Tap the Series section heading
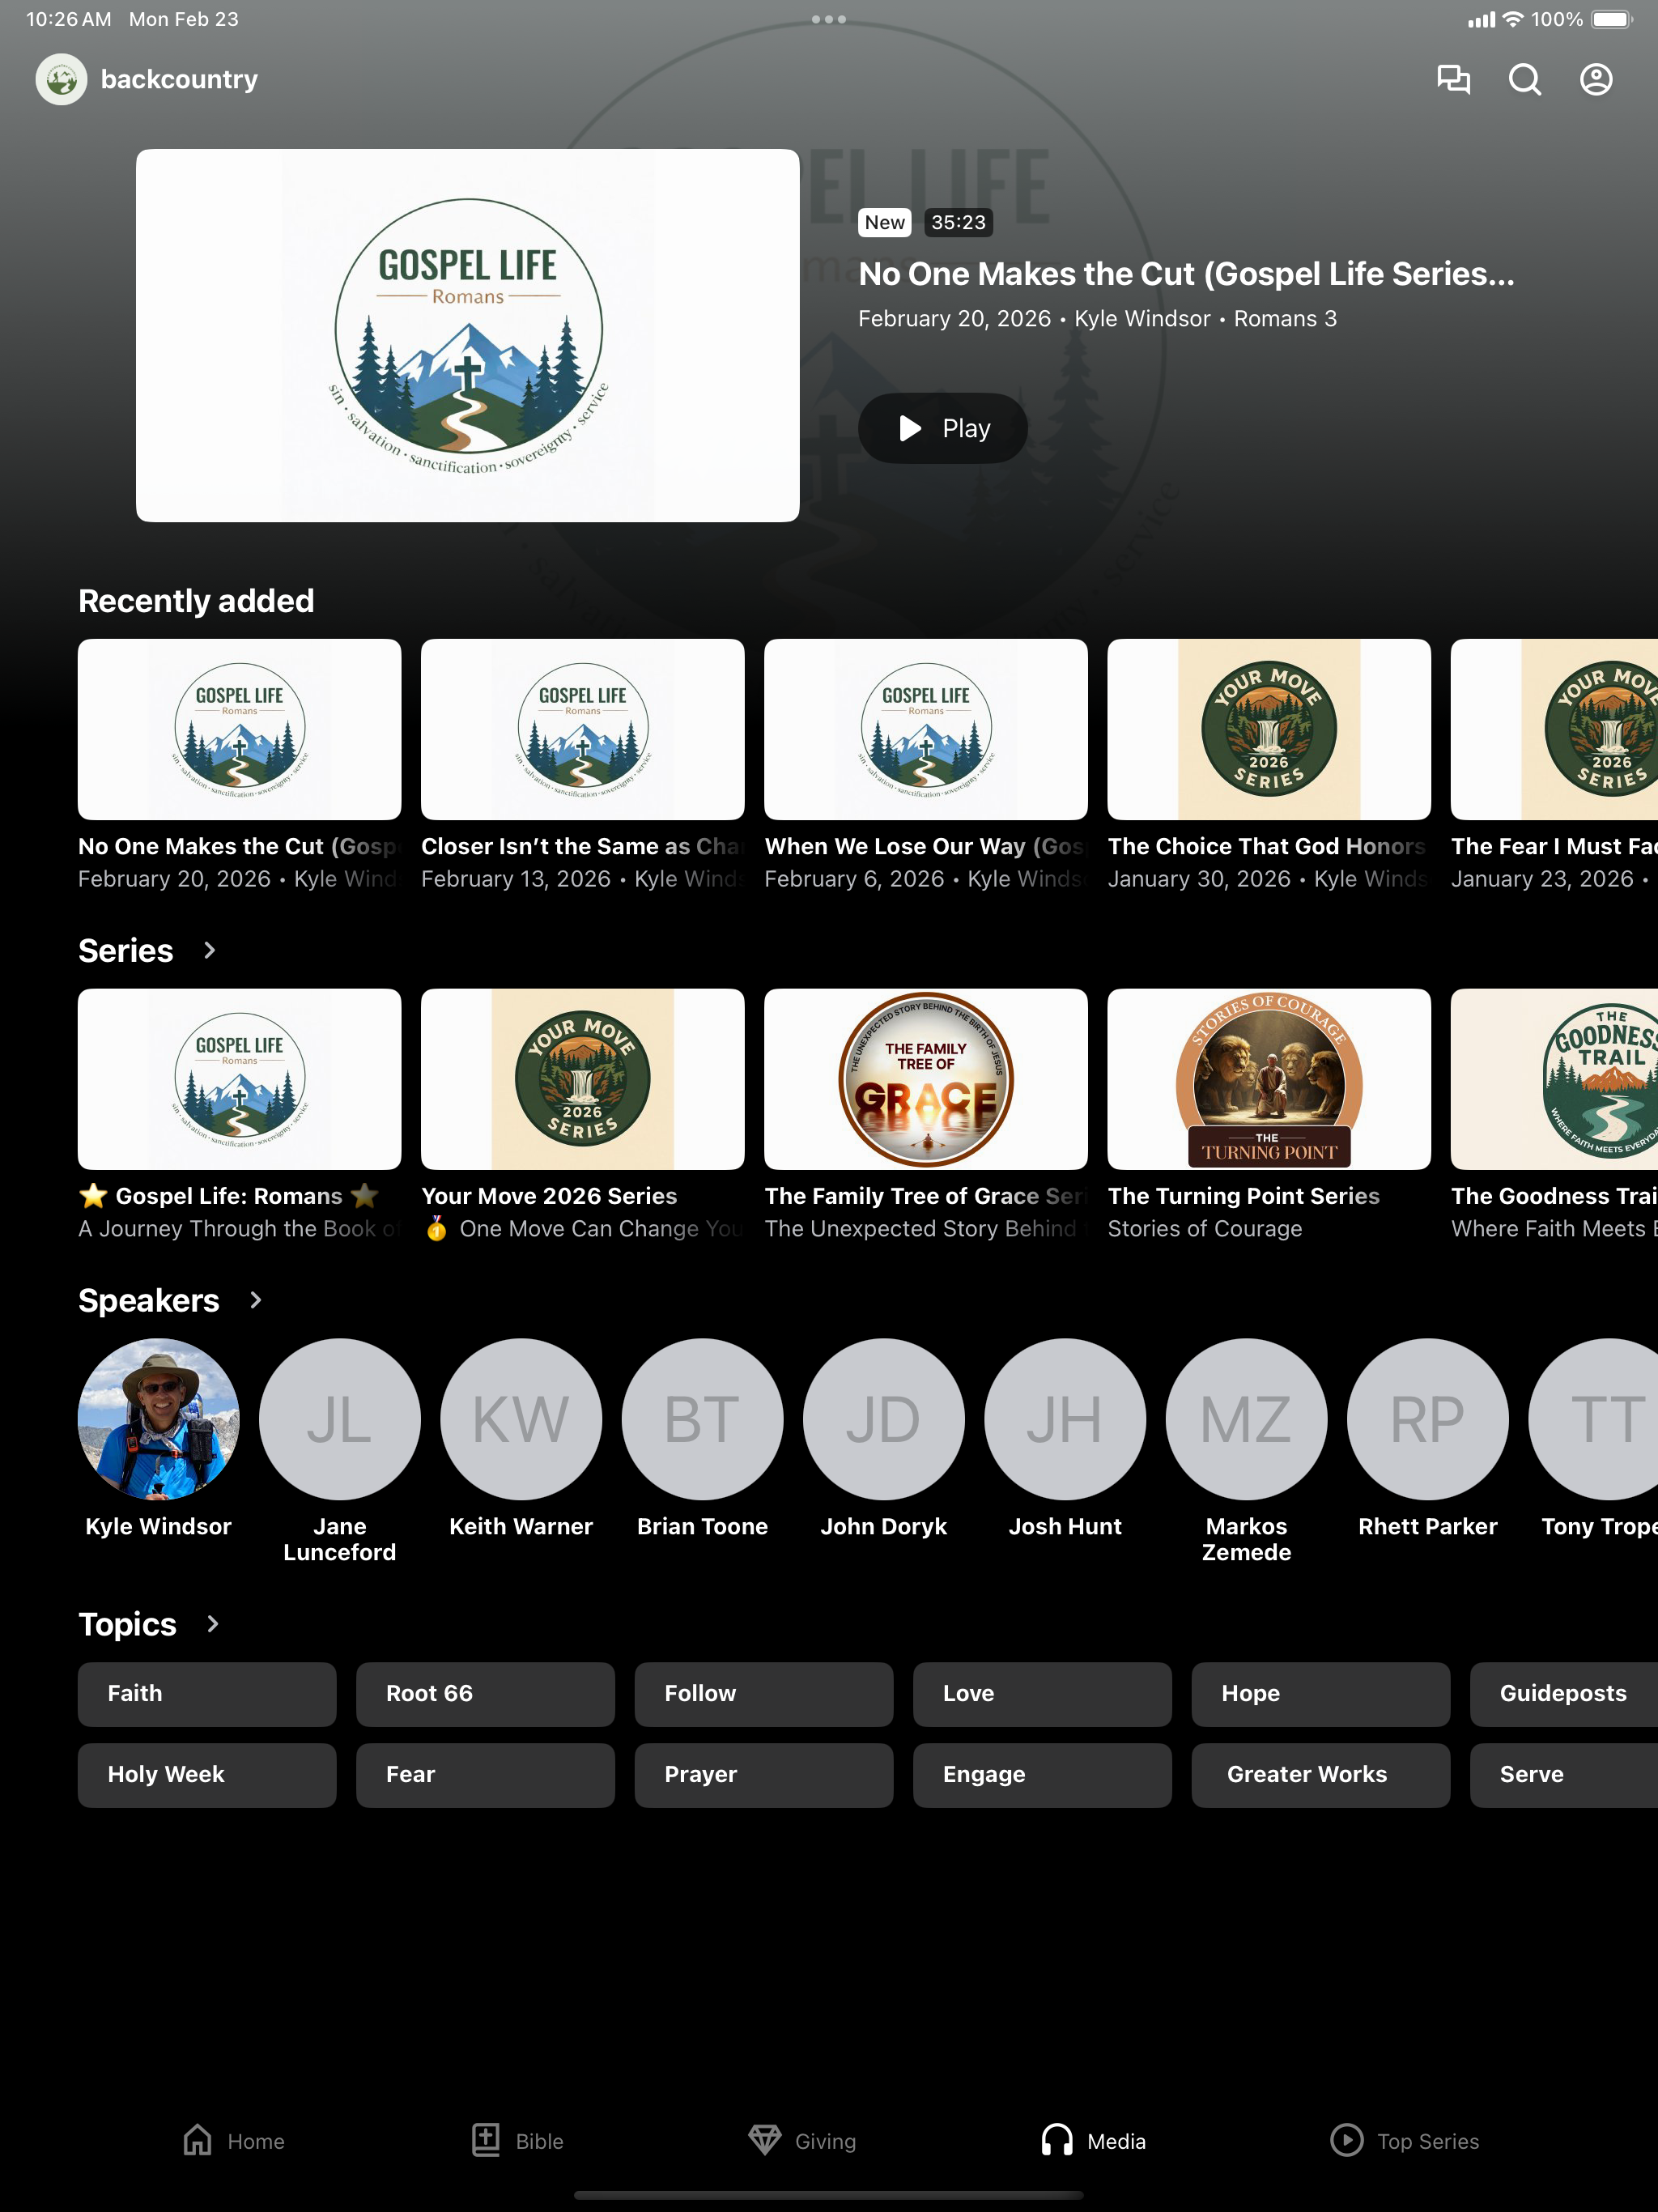Screen dimensions: 1658x2212 click(x=126, y=950)
